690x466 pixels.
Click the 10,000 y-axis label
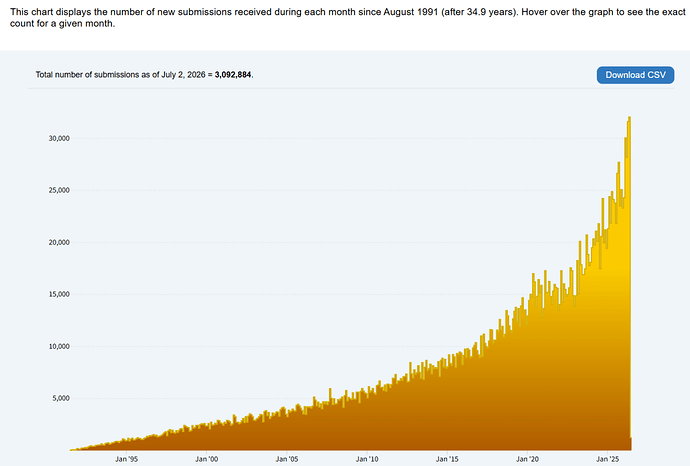[x=59, y=346]
